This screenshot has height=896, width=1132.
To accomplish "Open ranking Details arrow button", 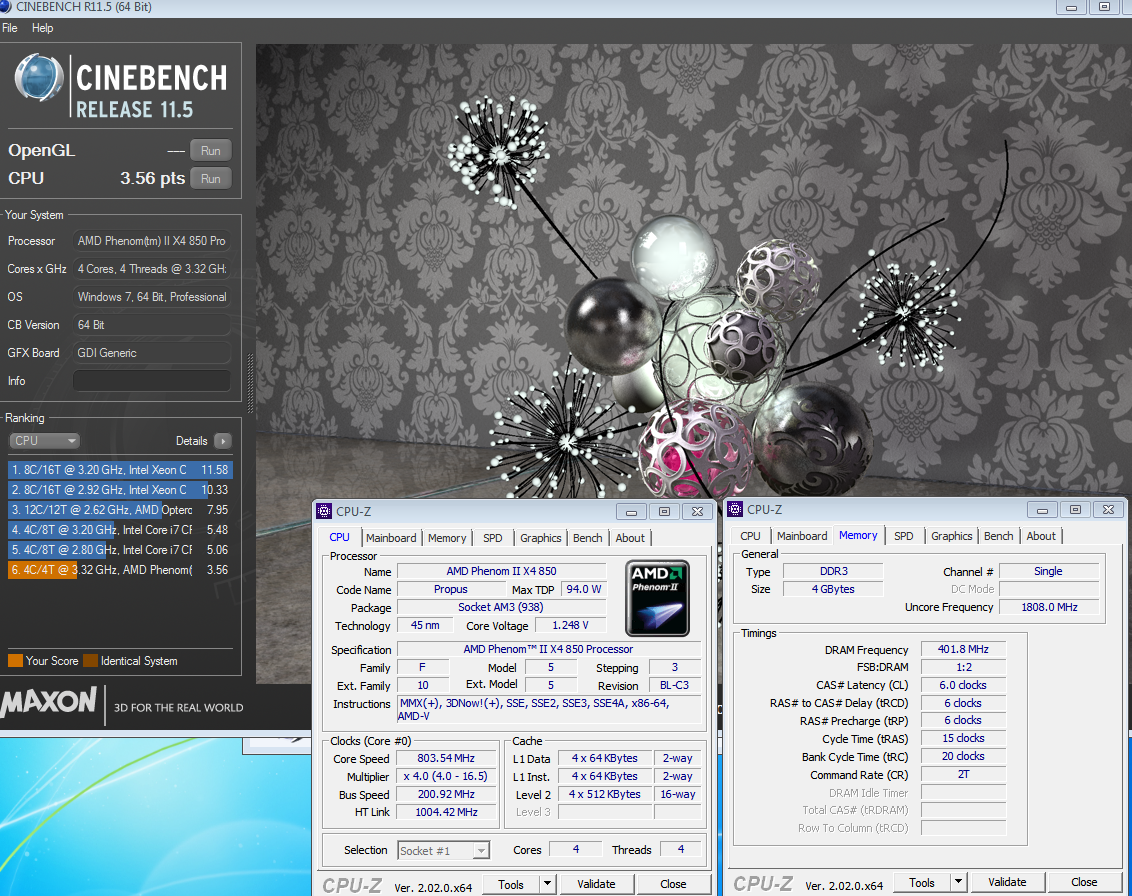I will 223,441.
